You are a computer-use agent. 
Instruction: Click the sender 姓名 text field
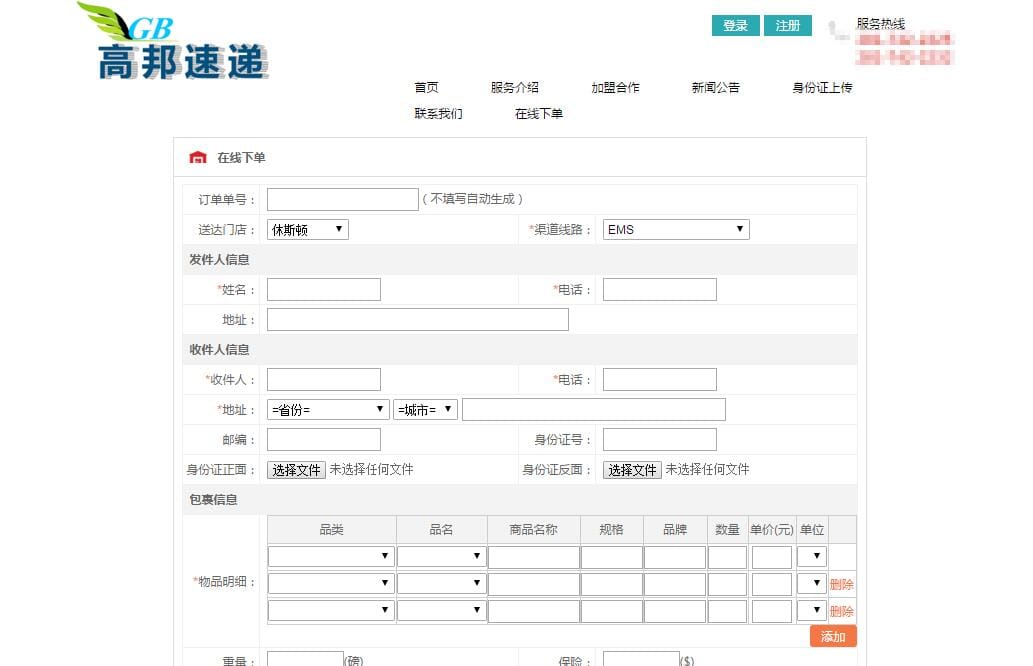pos(323,289)
